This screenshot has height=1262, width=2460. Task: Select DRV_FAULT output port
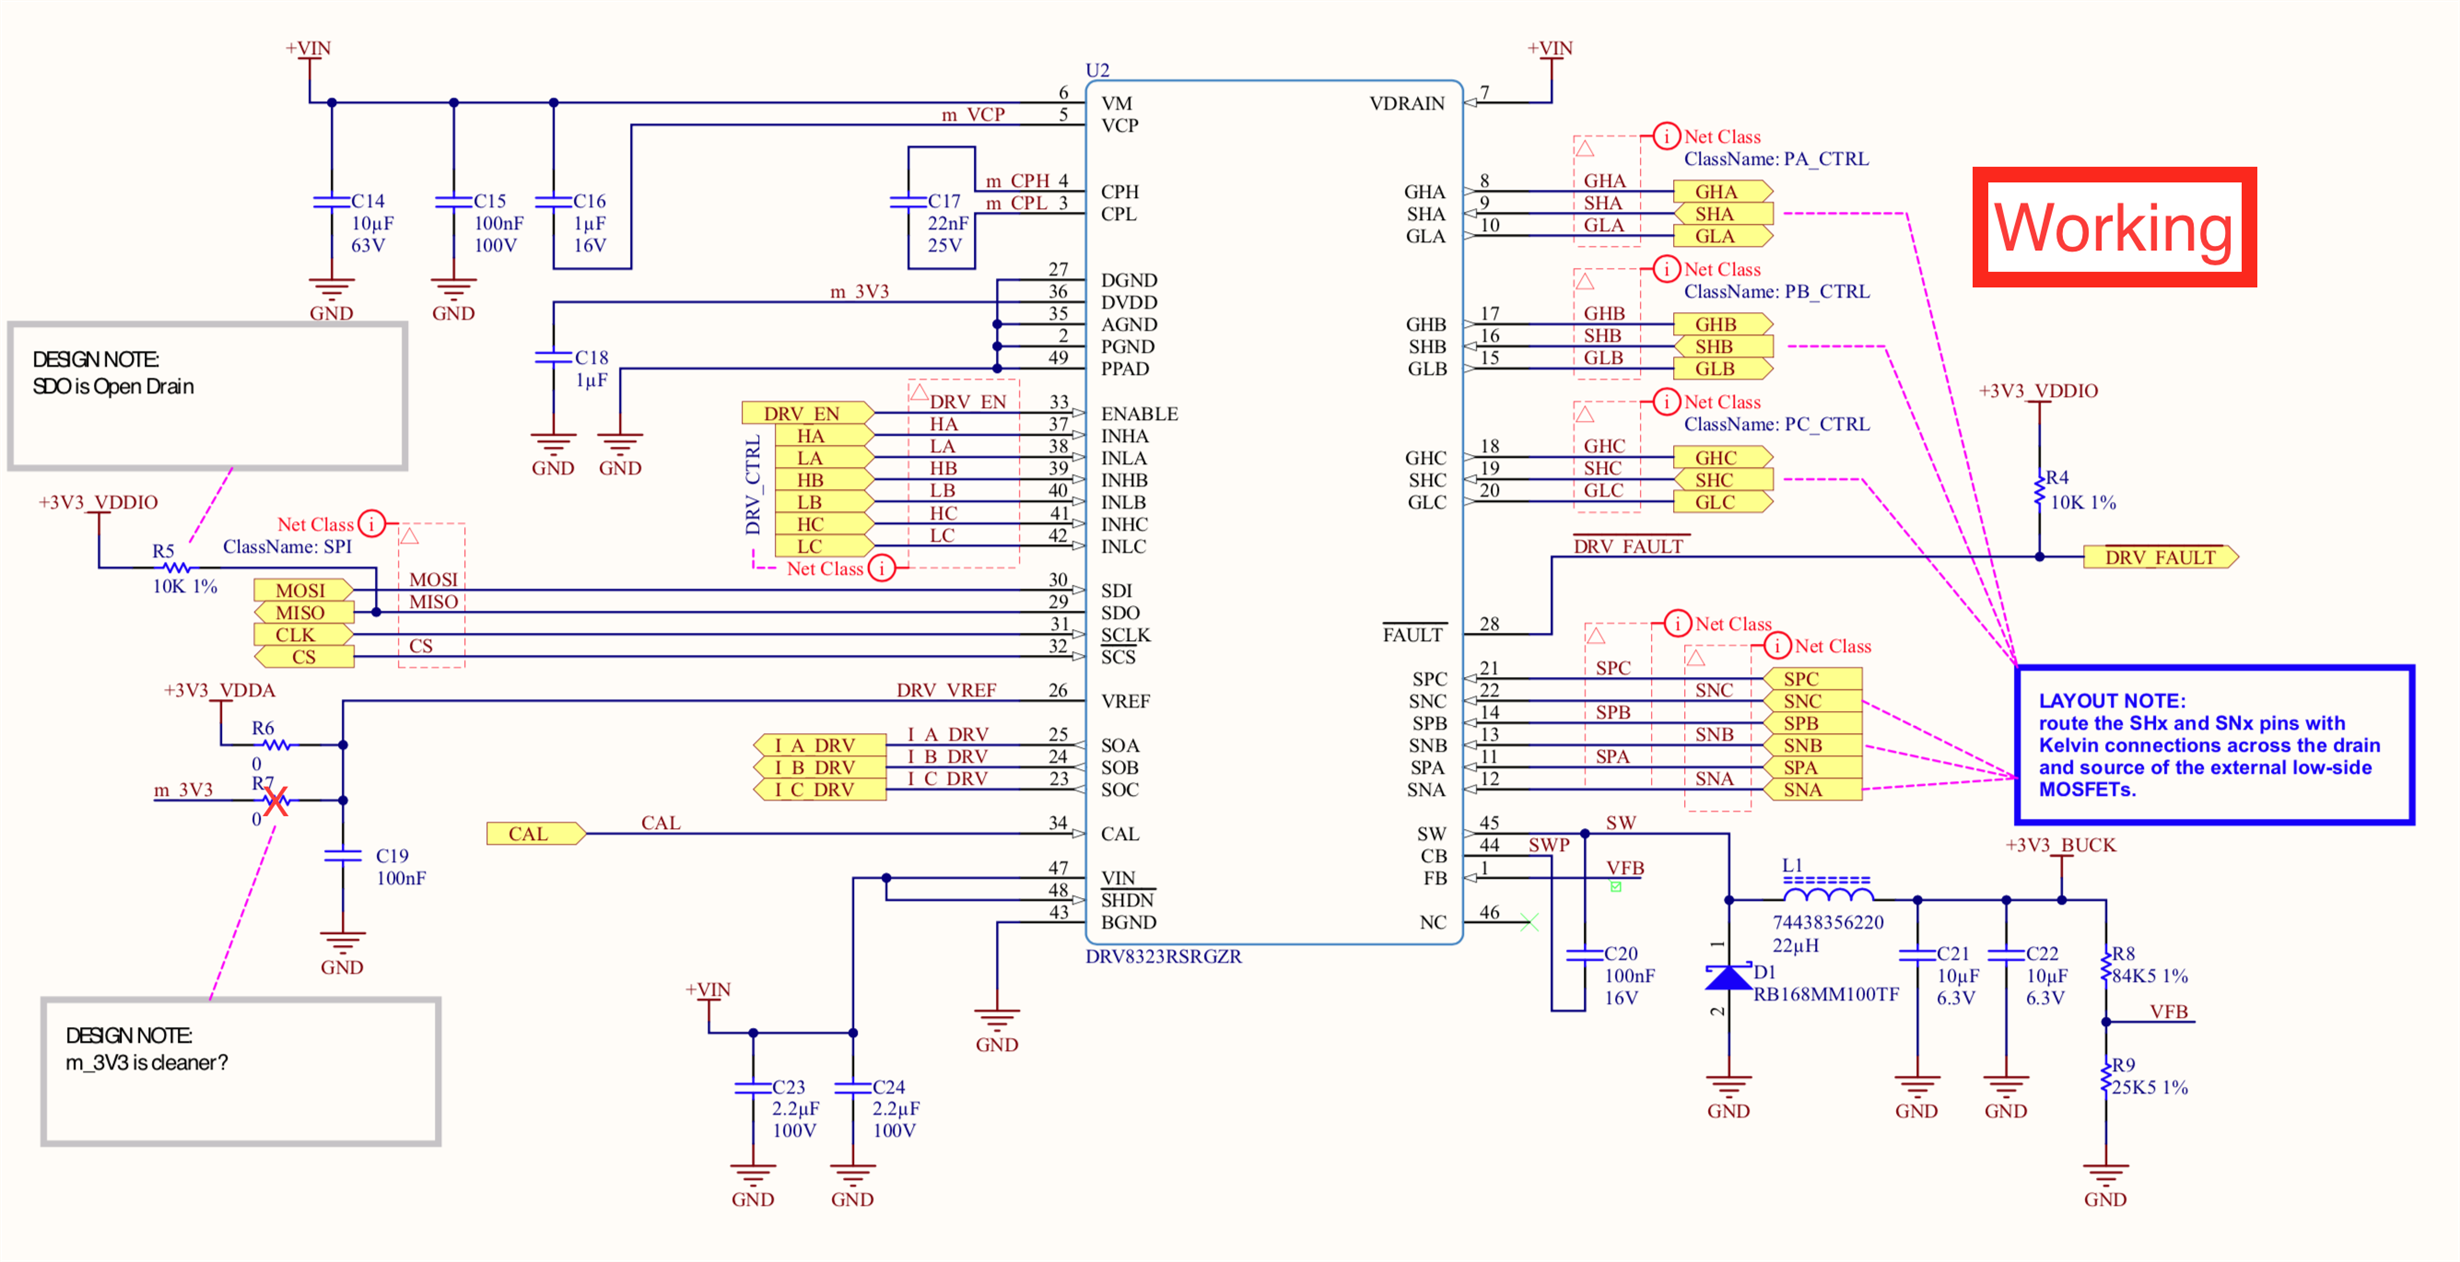pyautogui.click(x=2161, y=557)
